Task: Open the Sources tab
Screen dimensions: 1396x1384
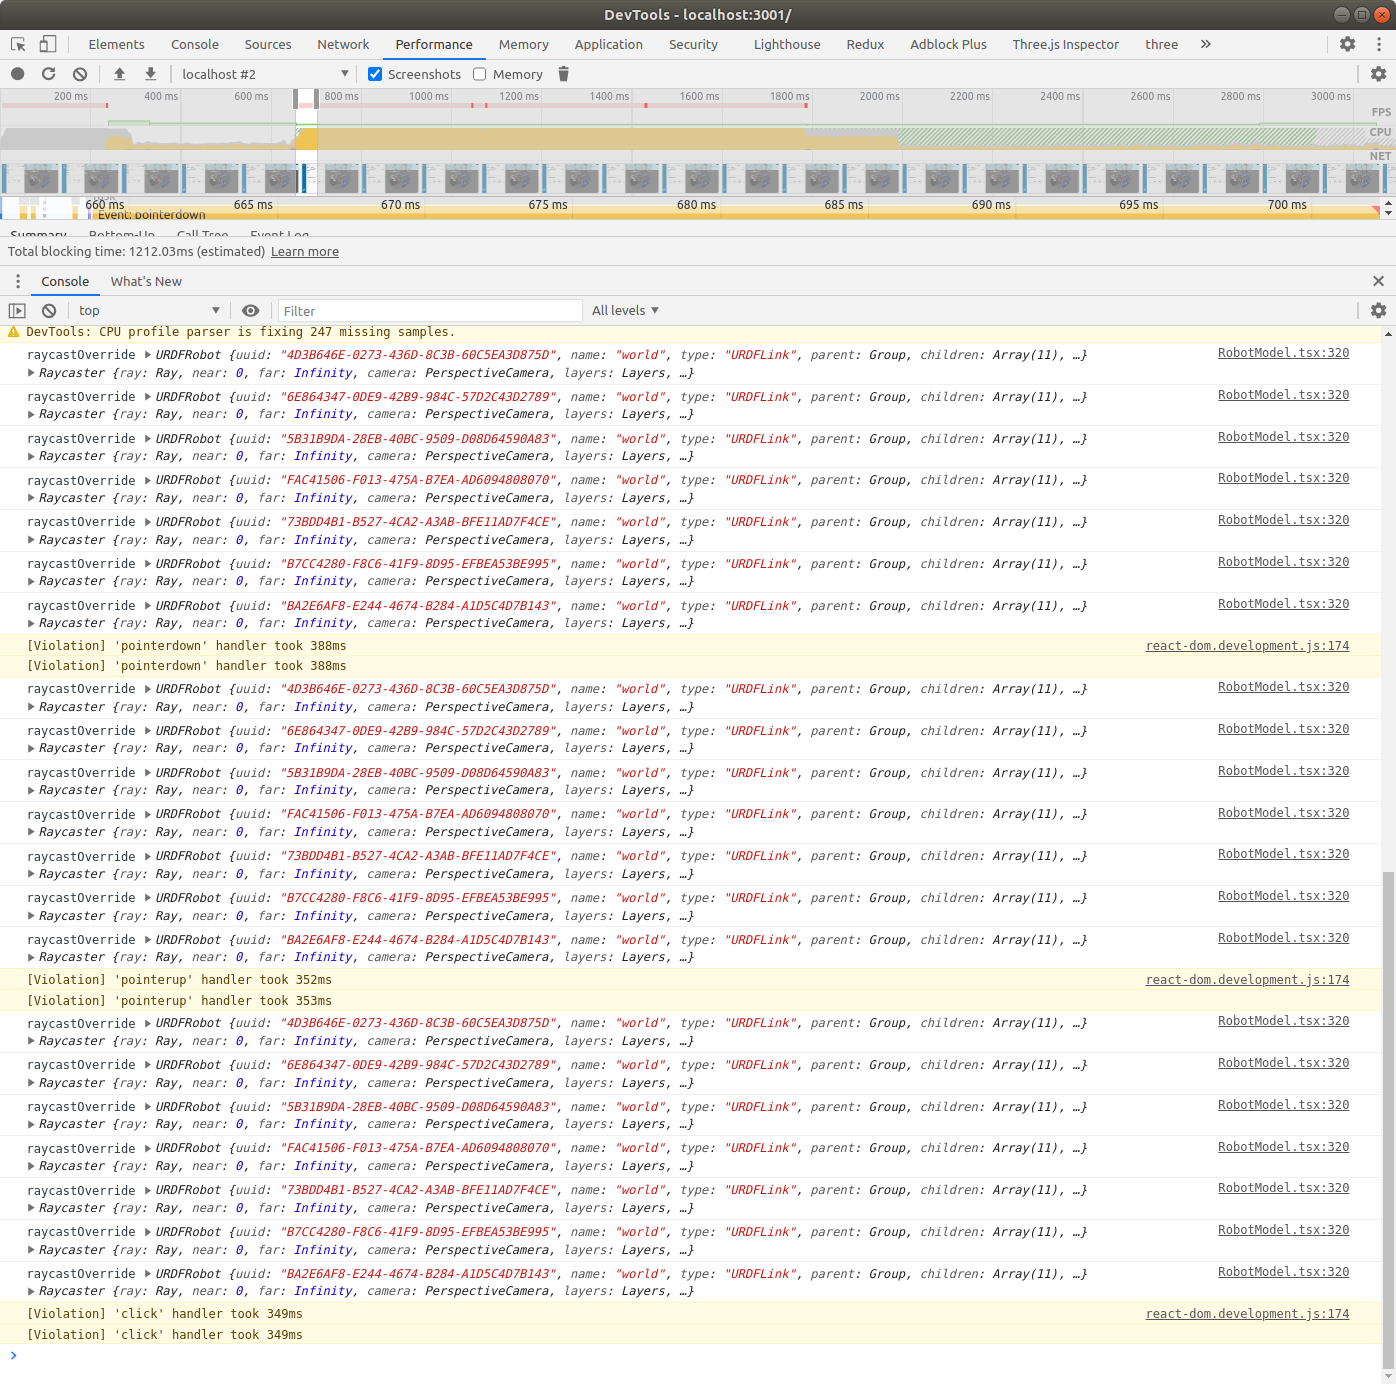Action: click(268, 44)
